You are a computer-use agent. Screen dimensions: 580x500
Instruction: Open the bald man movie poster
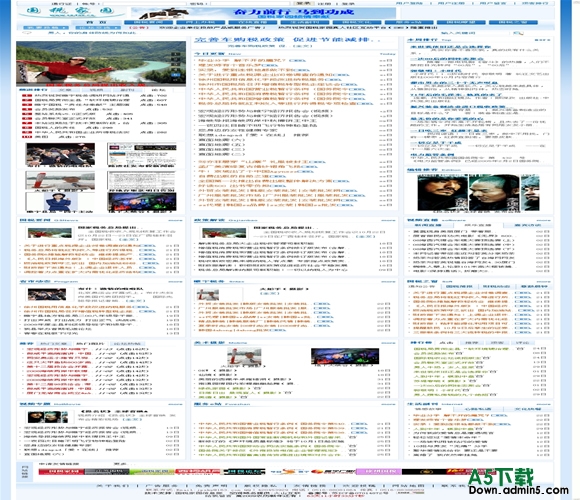pyautogui.click(x=494, y=193)
